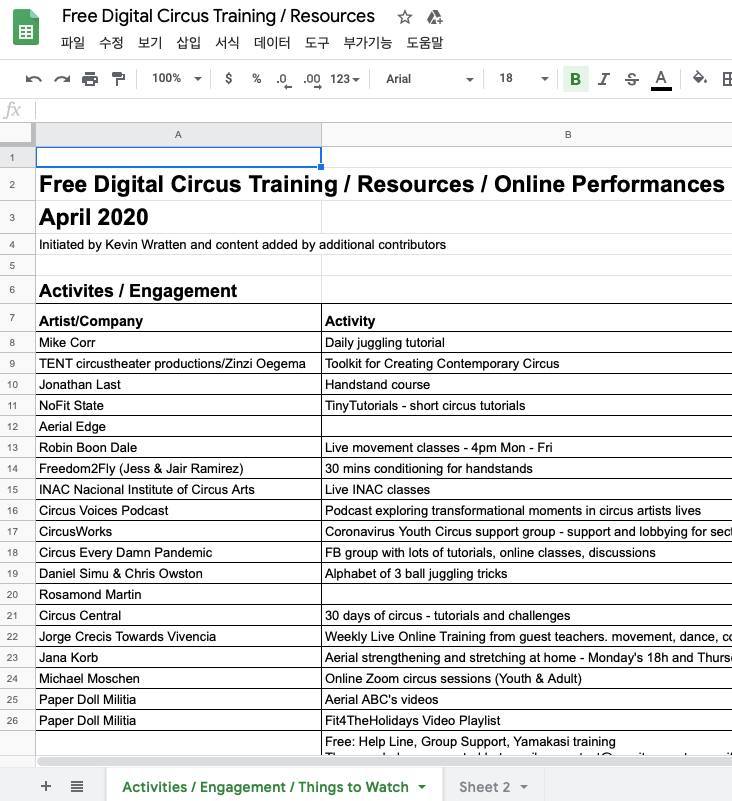Click the horizontal scrollbar
This screenshot has width=732, height=801.
pyautogui.click(x=383, y=761)
